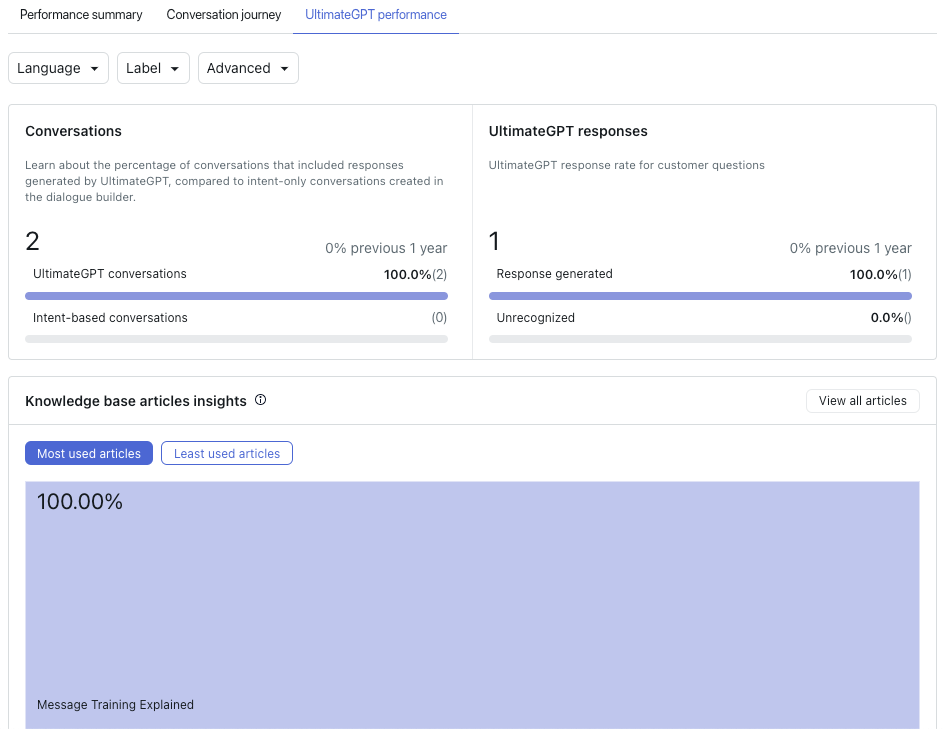Expand the Advanced filters dropdown
The image size is (944, 729).
[x=248, y=68]
